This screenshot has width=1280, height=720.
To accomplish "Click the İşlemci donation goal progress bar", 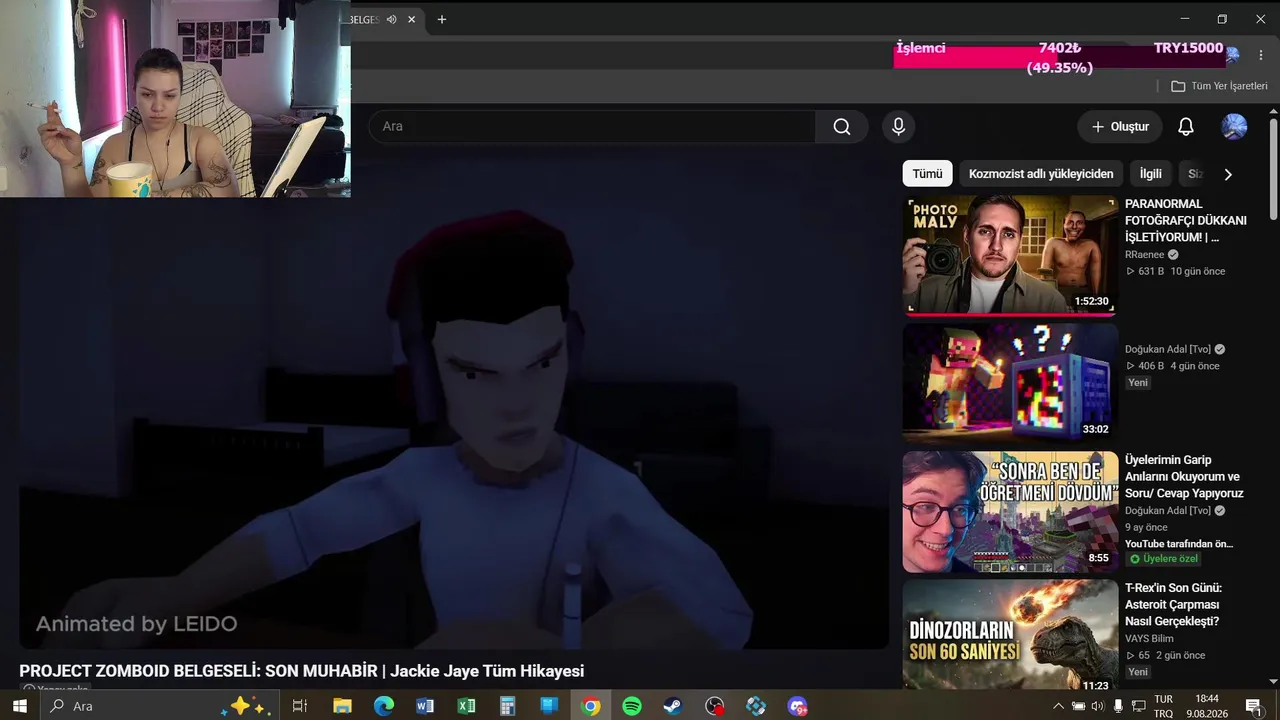I will [x=1060, y=58].
